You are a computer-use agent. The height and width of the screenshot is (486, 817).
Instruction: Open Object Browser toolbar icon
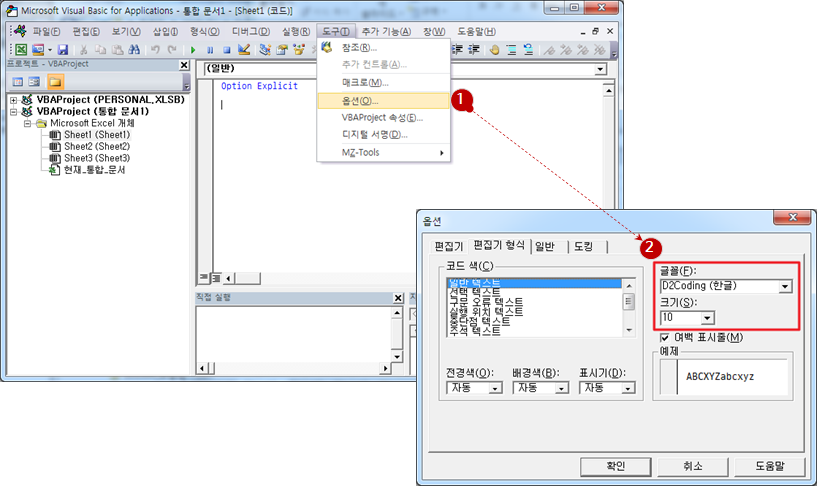click(x=299, y=49)
